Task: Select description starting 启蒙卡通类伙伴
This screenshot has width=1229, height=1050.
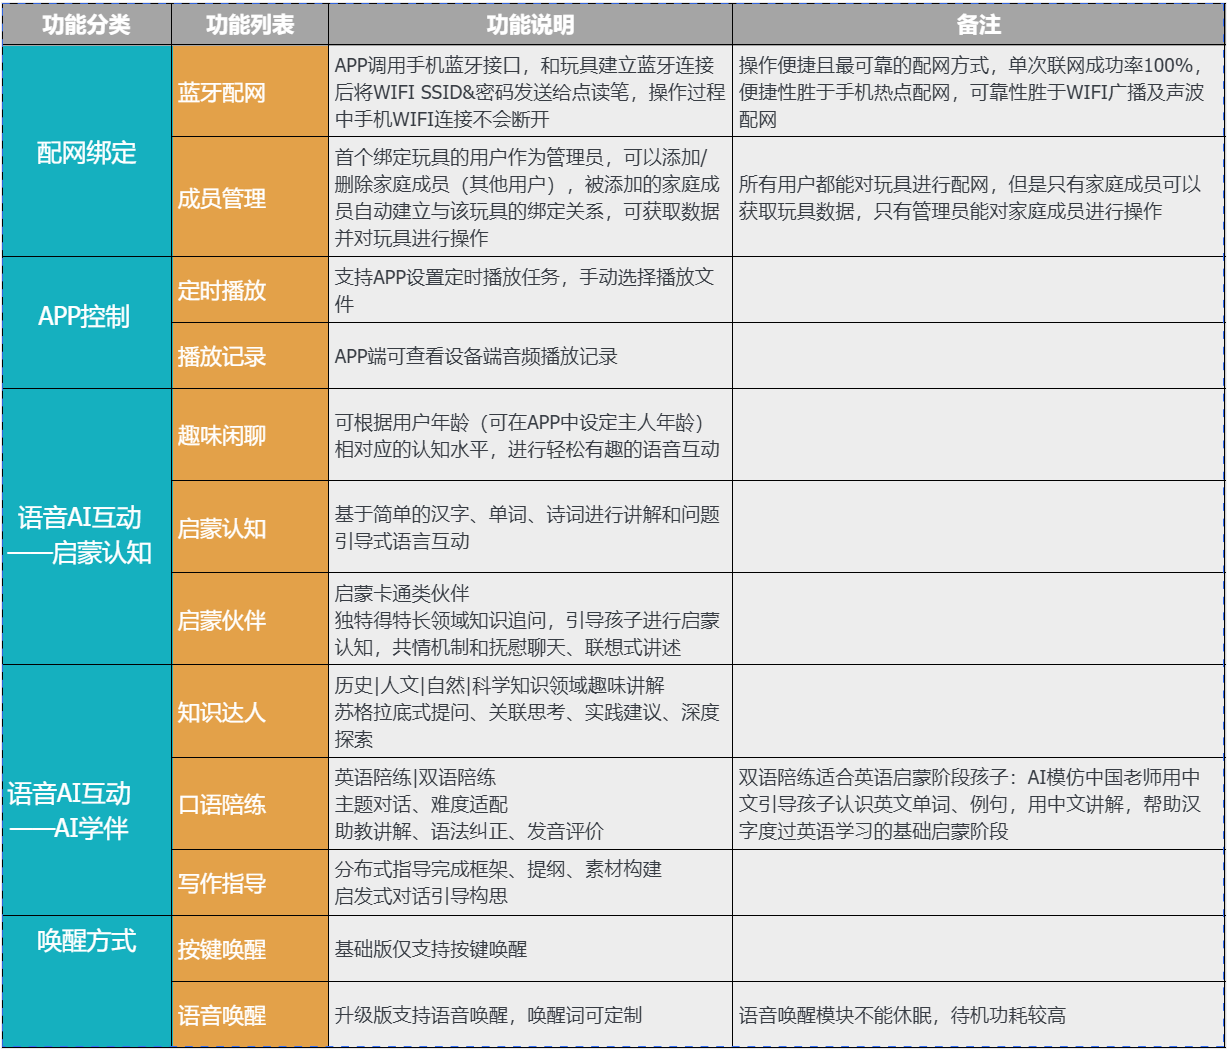Action: (530, 619)
